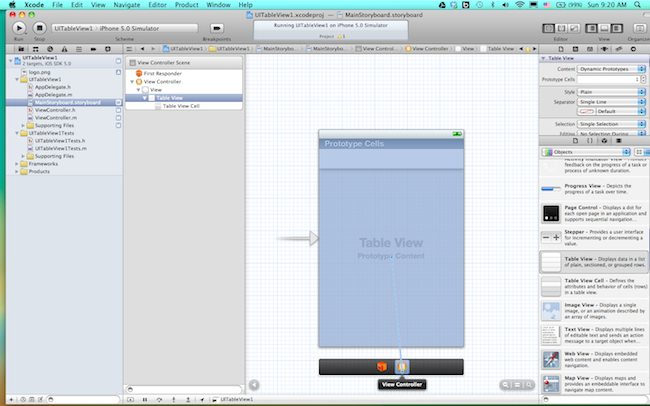Click the Prototype Cells stepper

tap(643, 79)
